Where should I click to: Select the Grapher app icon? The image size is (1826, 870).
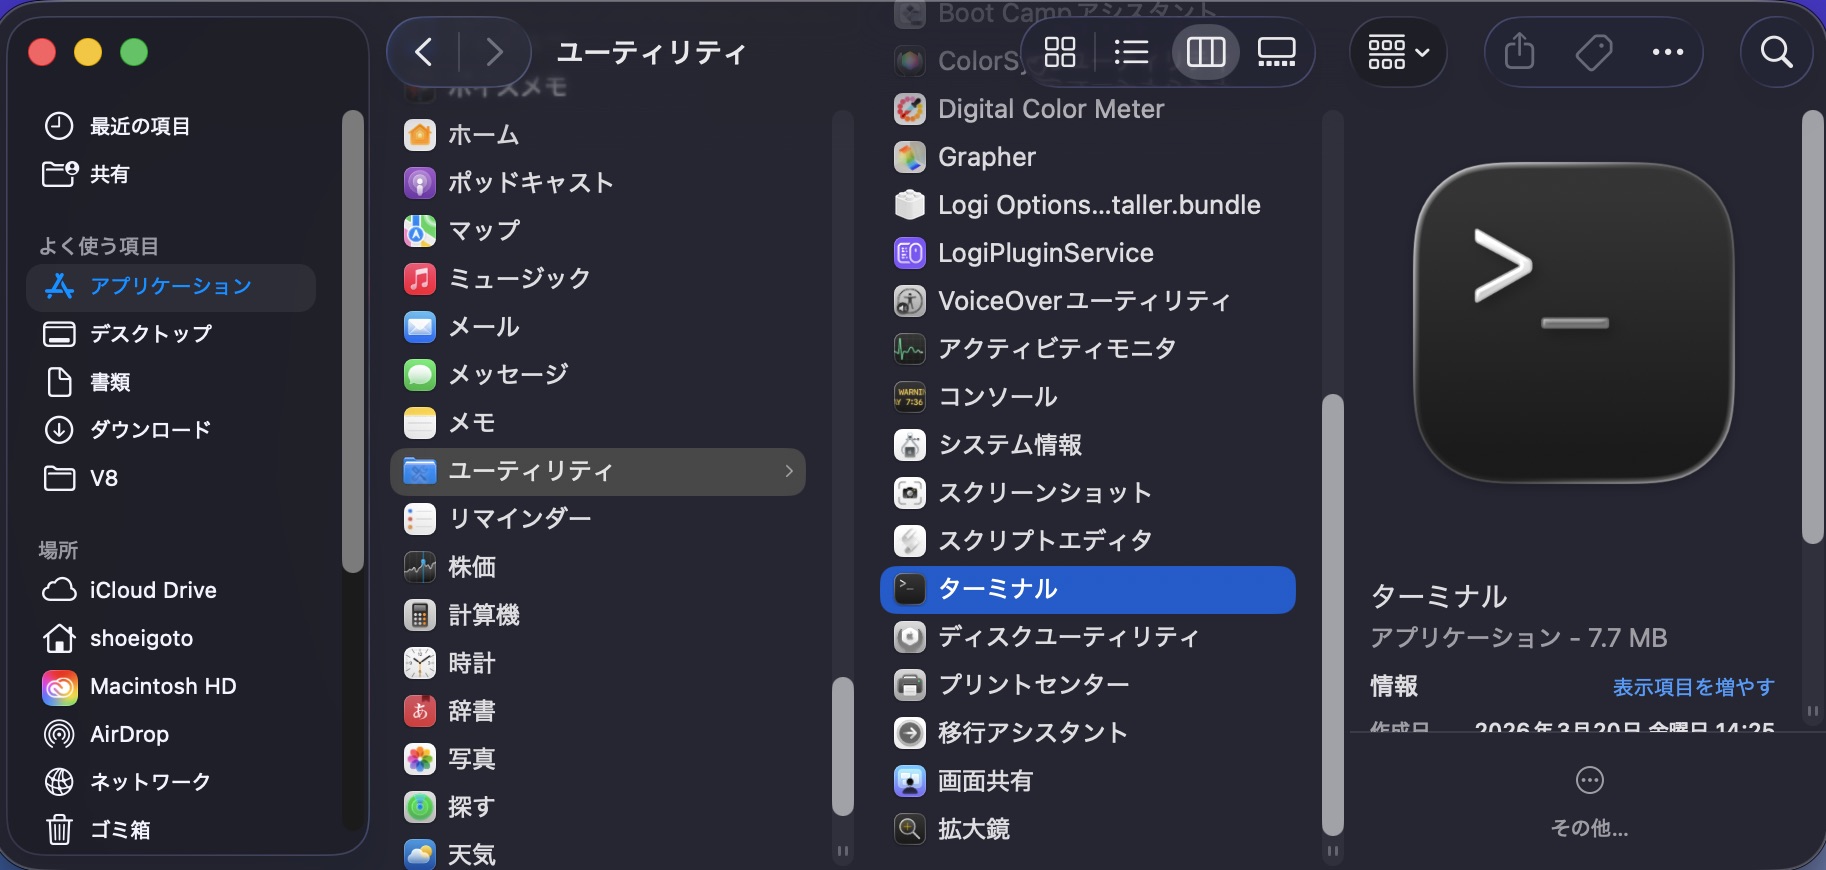coord(909,157)
